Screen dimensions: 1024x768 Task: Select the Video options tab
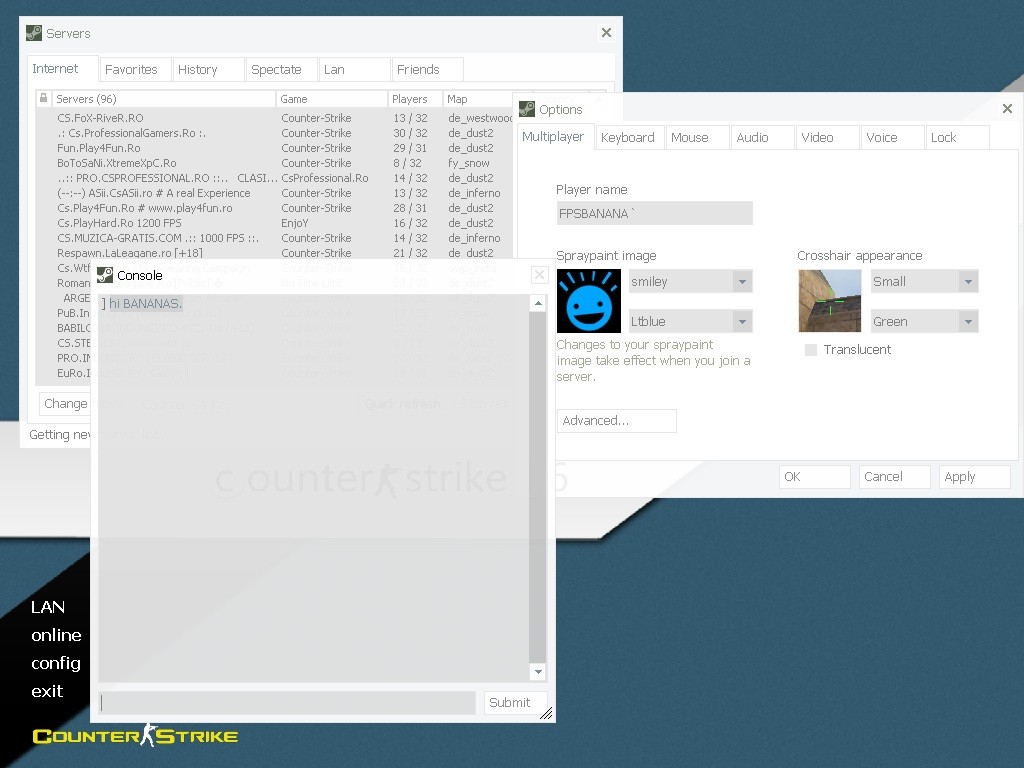[817, 138]
